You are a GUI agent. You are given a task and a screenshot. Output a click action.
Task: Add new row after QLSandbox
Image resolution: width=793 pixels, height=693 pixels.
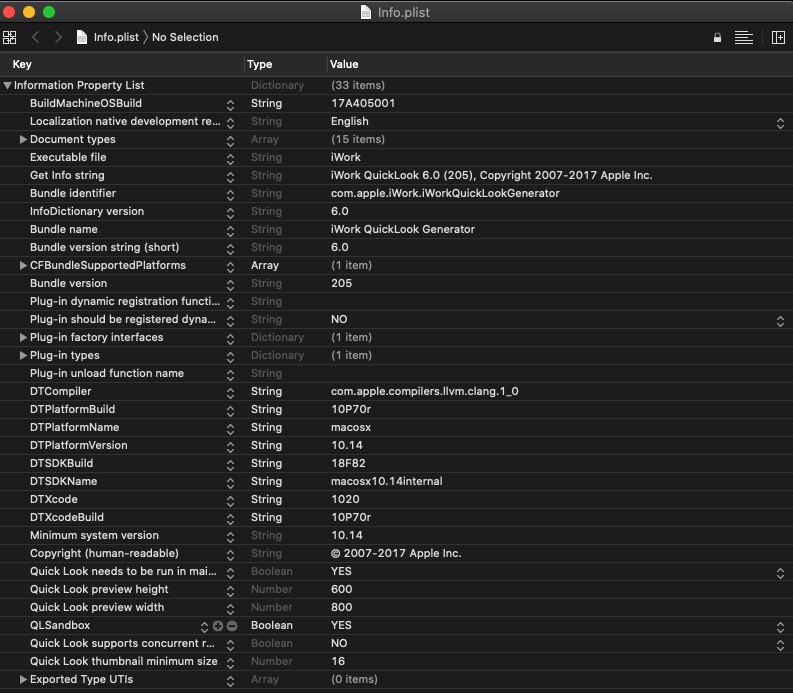[x=218, y=626]
